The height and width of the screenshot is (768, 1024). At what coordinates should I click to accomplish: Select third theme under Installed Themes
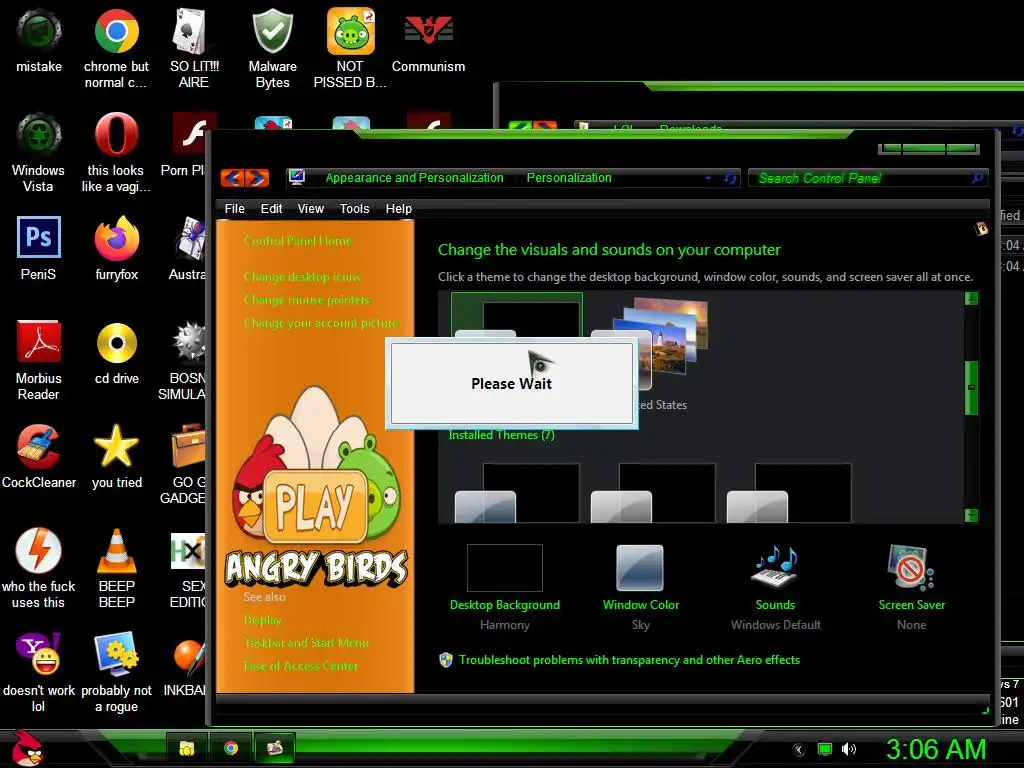tap(789, 493)
